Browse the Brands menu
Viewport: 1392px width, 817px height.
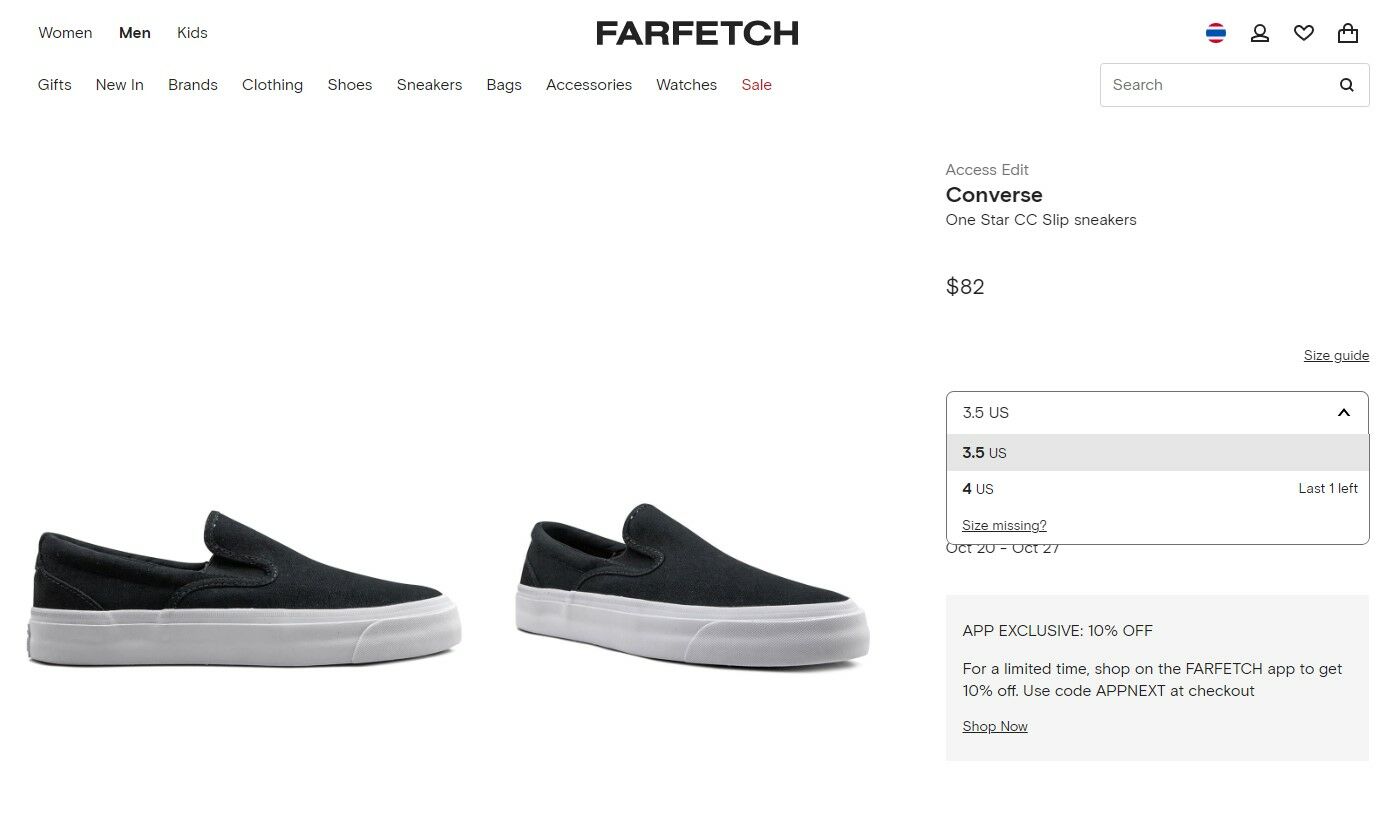[192, 85]
